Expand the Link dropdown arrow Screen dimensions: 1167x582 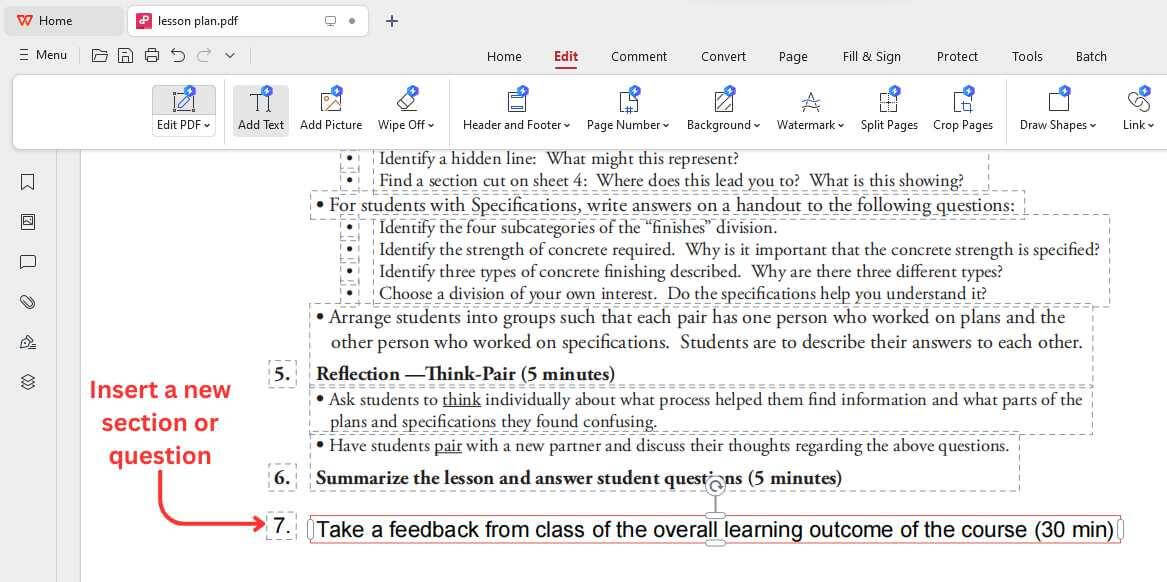(x=1151, y=125)
